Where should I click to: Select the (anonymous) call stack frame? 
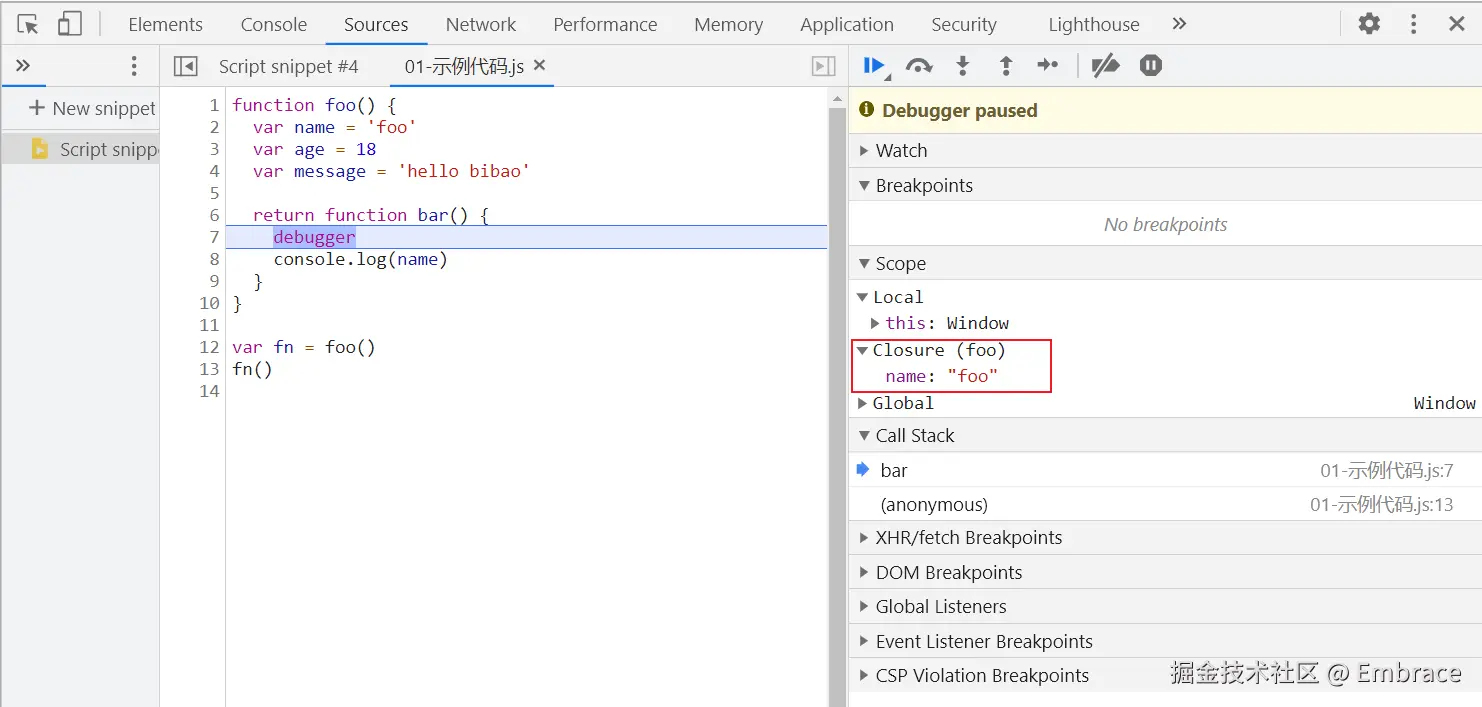coord(934,505)
